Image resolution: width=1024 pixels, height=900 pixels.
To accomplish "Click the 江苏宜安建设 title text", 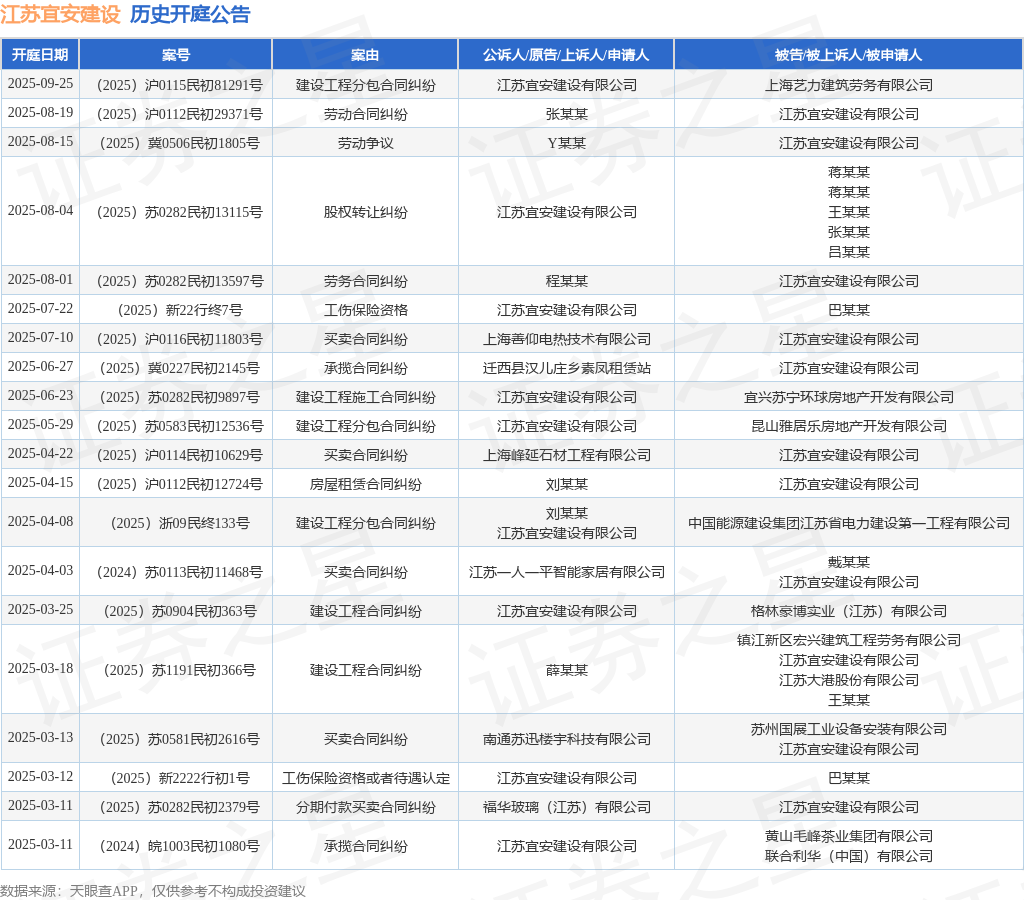I will pos(61,14).
